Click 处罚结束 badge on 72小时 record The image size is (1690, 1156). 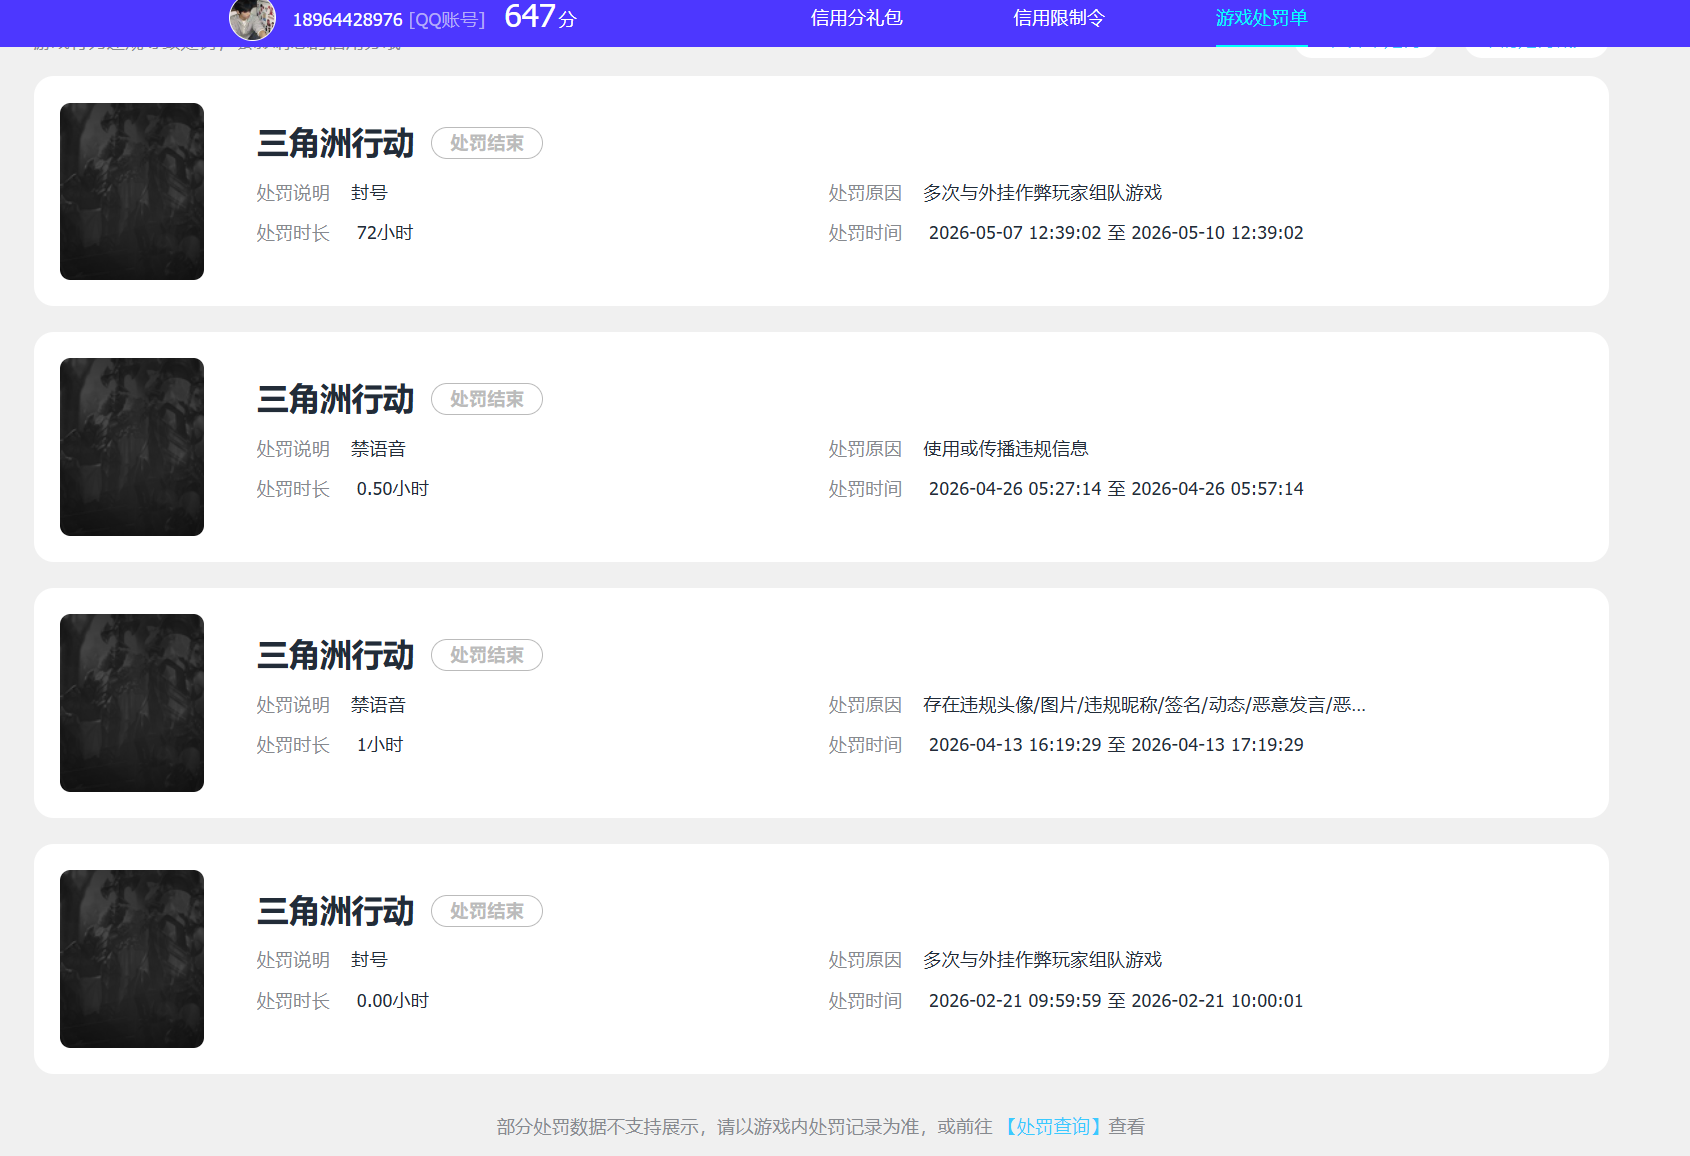487,143
